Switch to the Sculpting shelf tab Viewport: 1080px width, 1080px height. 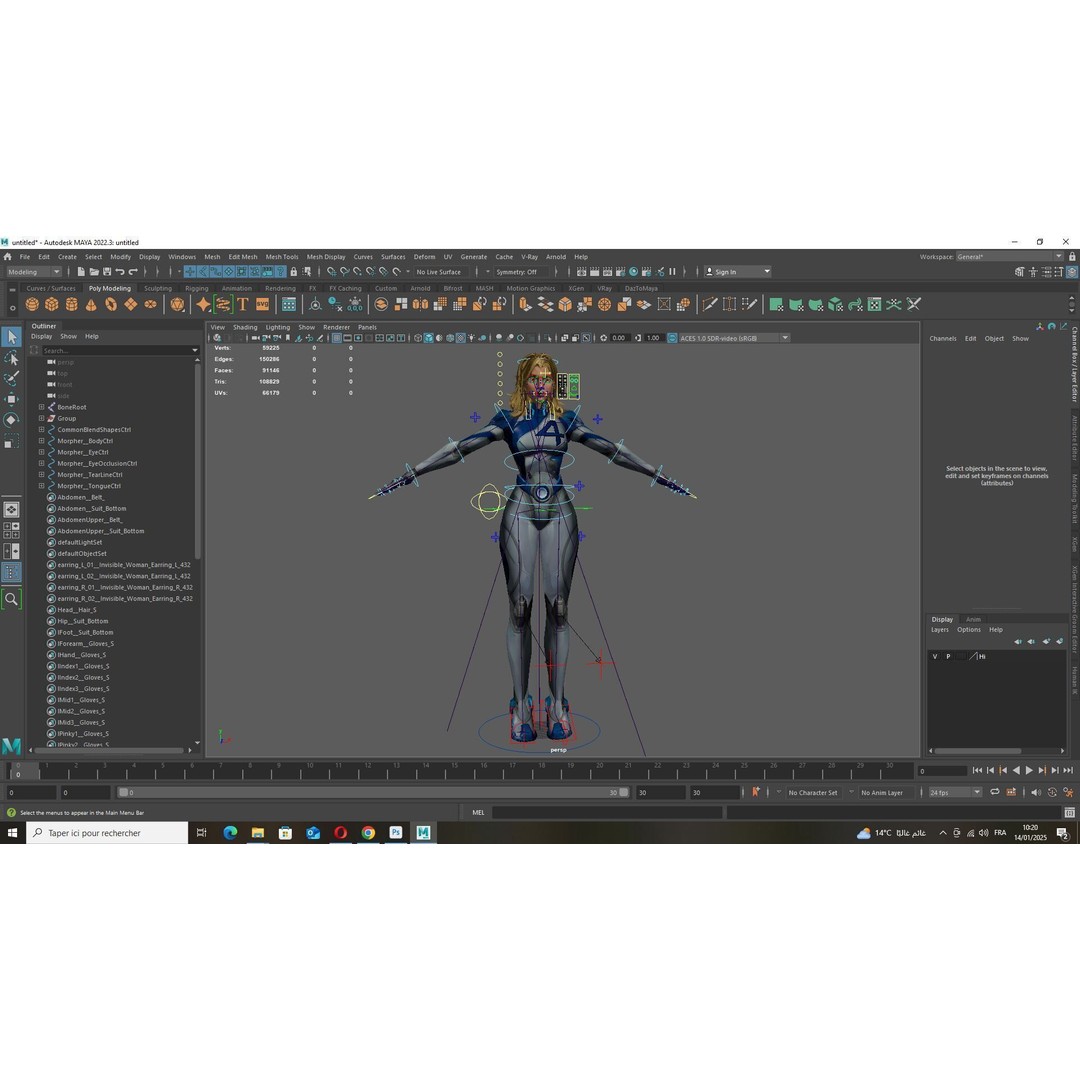[x=158, y=289]
